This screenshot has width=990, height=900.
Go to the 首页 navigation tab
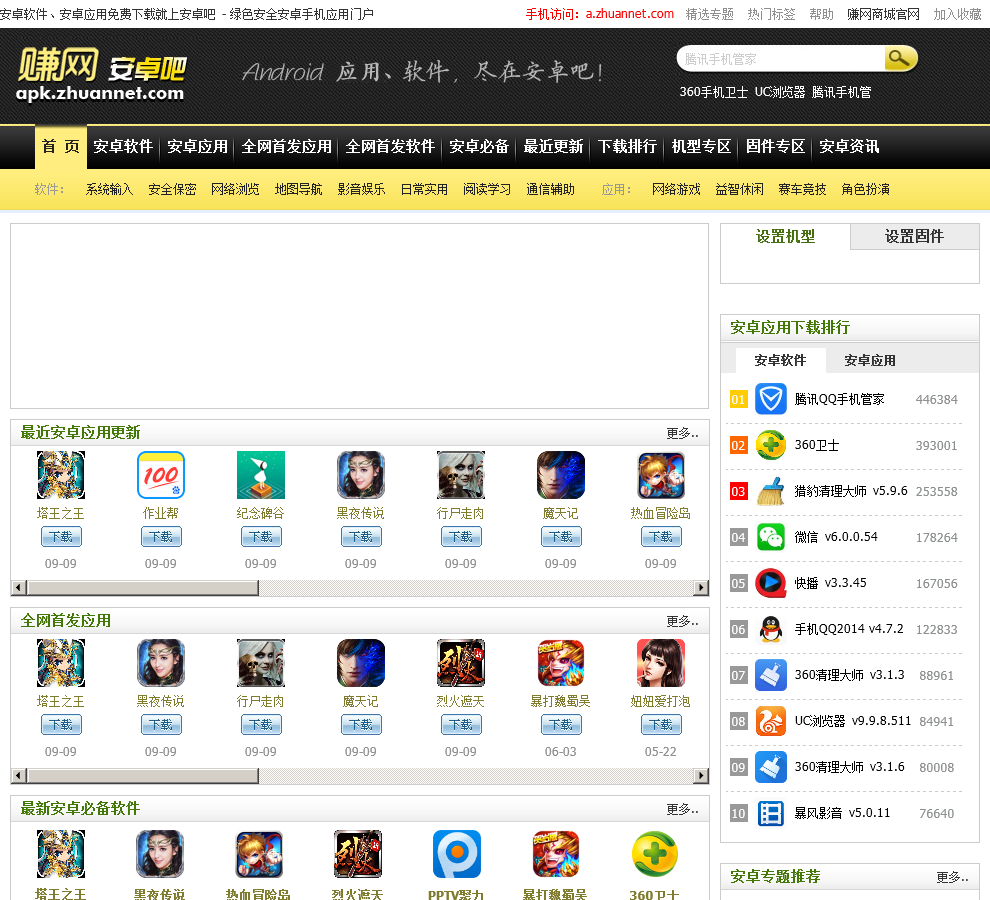[x=61, y=147]
